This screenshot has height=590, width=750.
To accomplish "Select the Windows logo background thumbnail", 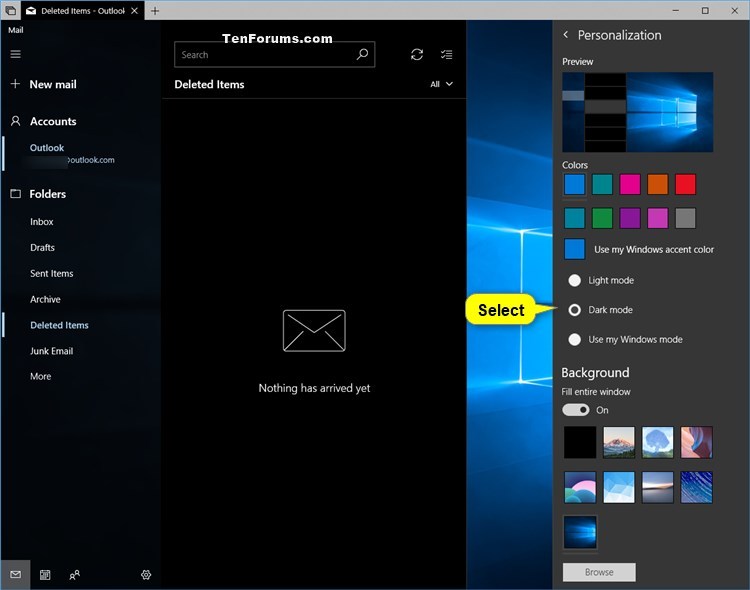I will click(580, 532).
